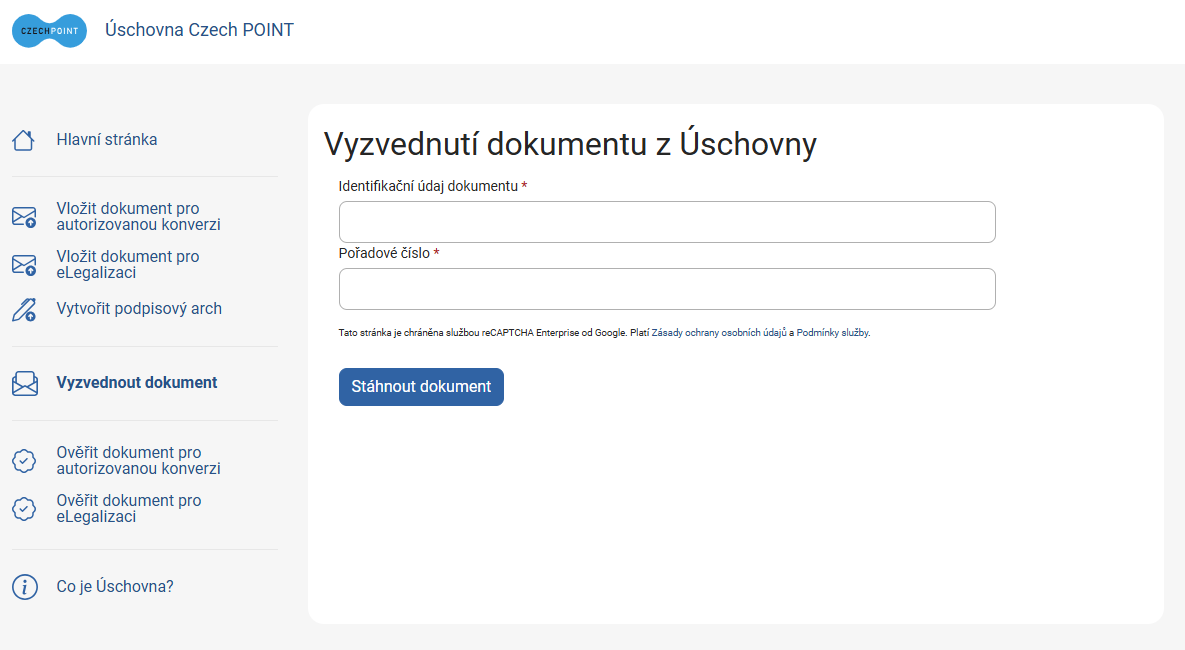Click the info icon beside Co je Úschovna

click(x=24, y=587)
